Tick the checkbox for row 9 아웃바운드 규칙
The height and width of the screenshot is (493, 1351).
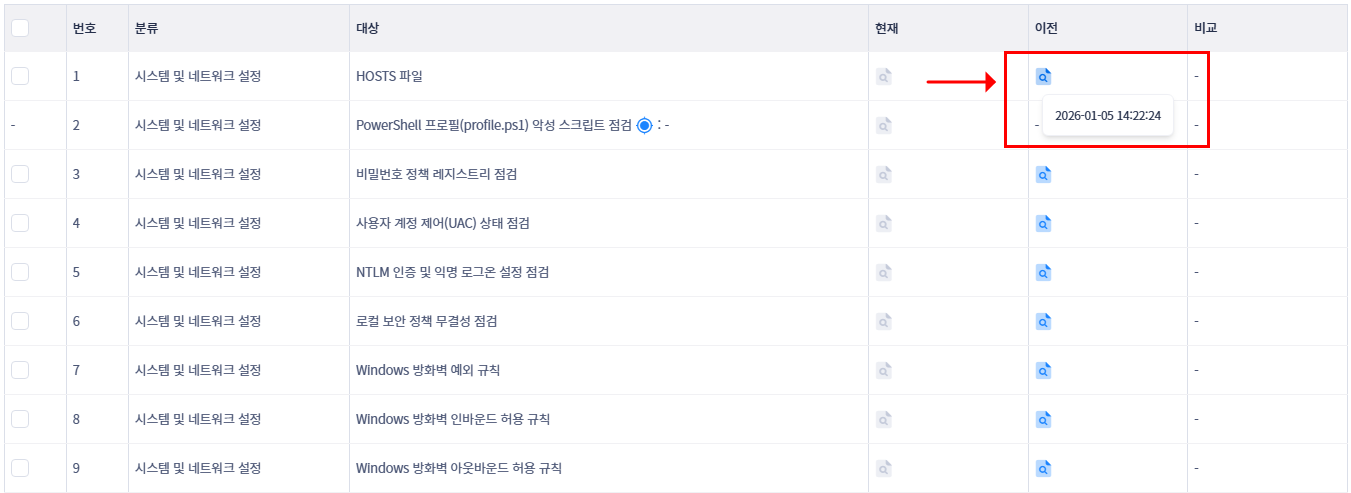click(20, 468)
